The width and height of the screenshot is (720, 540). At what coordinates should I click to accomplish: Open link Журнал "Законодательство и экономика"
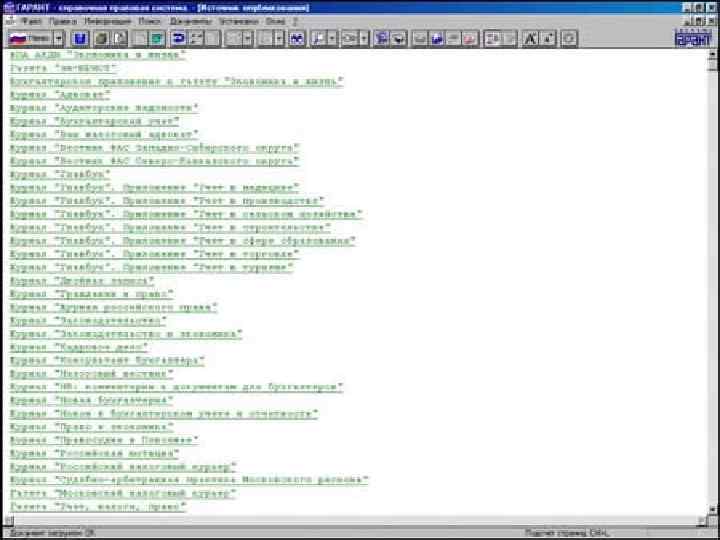[x=126, y=334]
